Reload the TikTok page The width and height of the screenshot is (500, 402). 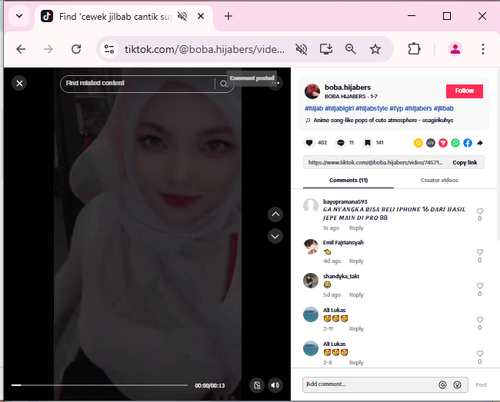pyautogui.click(x=76, y=49)
